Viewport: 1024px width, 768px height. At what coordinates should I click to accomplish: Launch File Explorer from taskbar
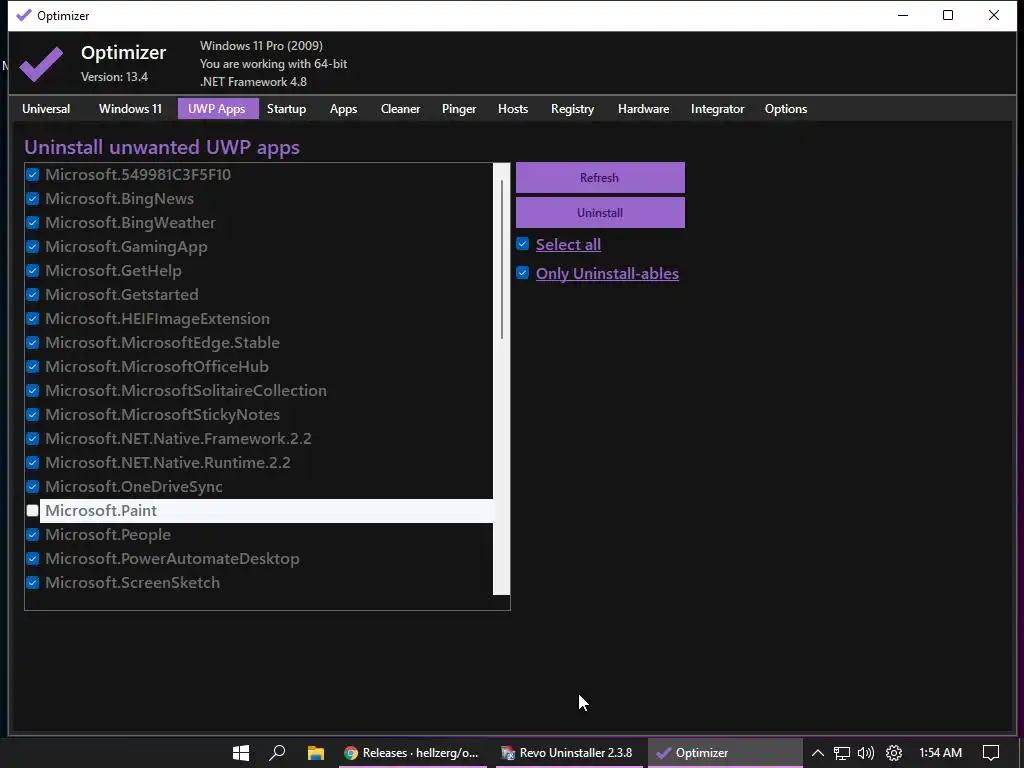[x=315, y=752]
